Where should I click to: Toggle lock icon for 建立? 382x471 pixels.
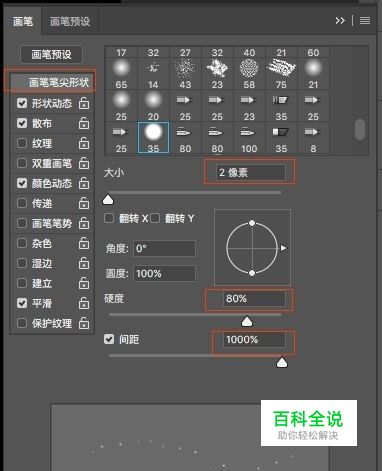pyautogui.click(x=84, y=283)
